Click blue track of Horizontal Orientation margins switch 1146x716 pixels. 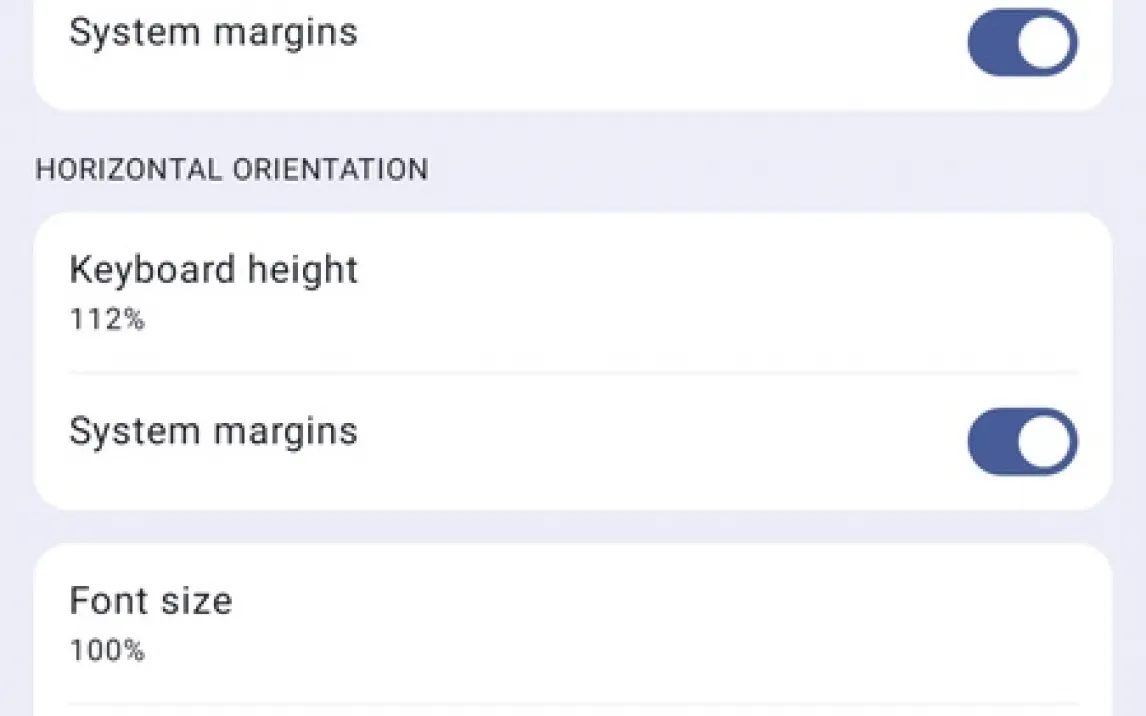(x=992, y=441)
